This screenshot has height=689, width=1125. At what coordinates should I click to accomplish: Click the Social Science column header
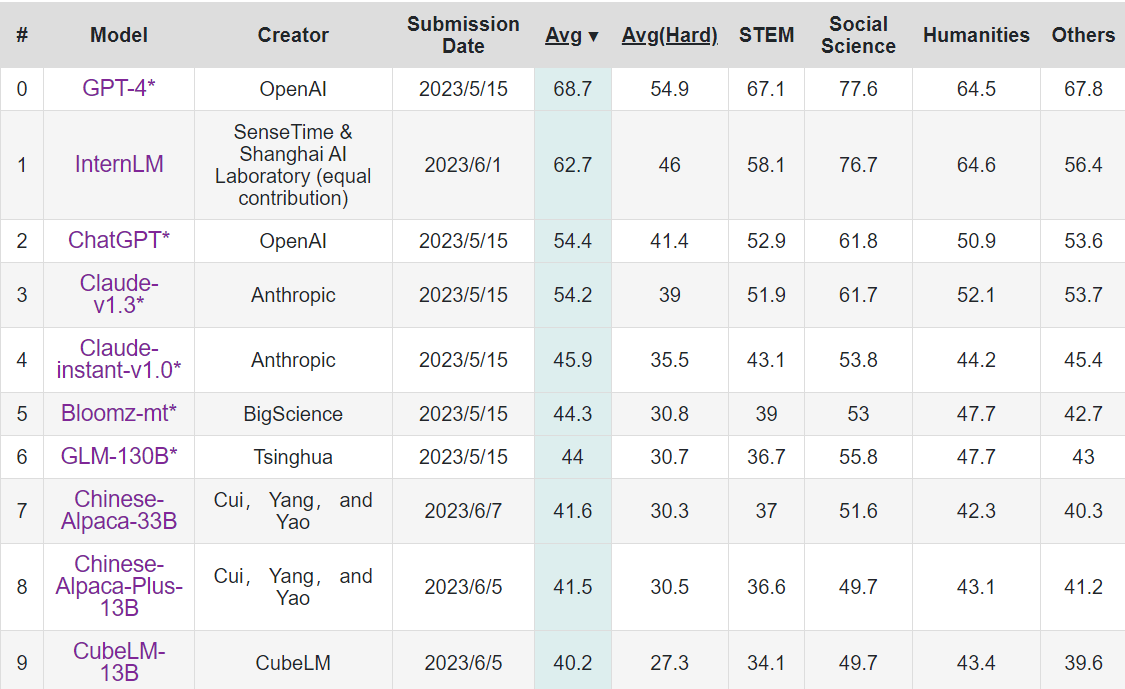click(858, 35)
